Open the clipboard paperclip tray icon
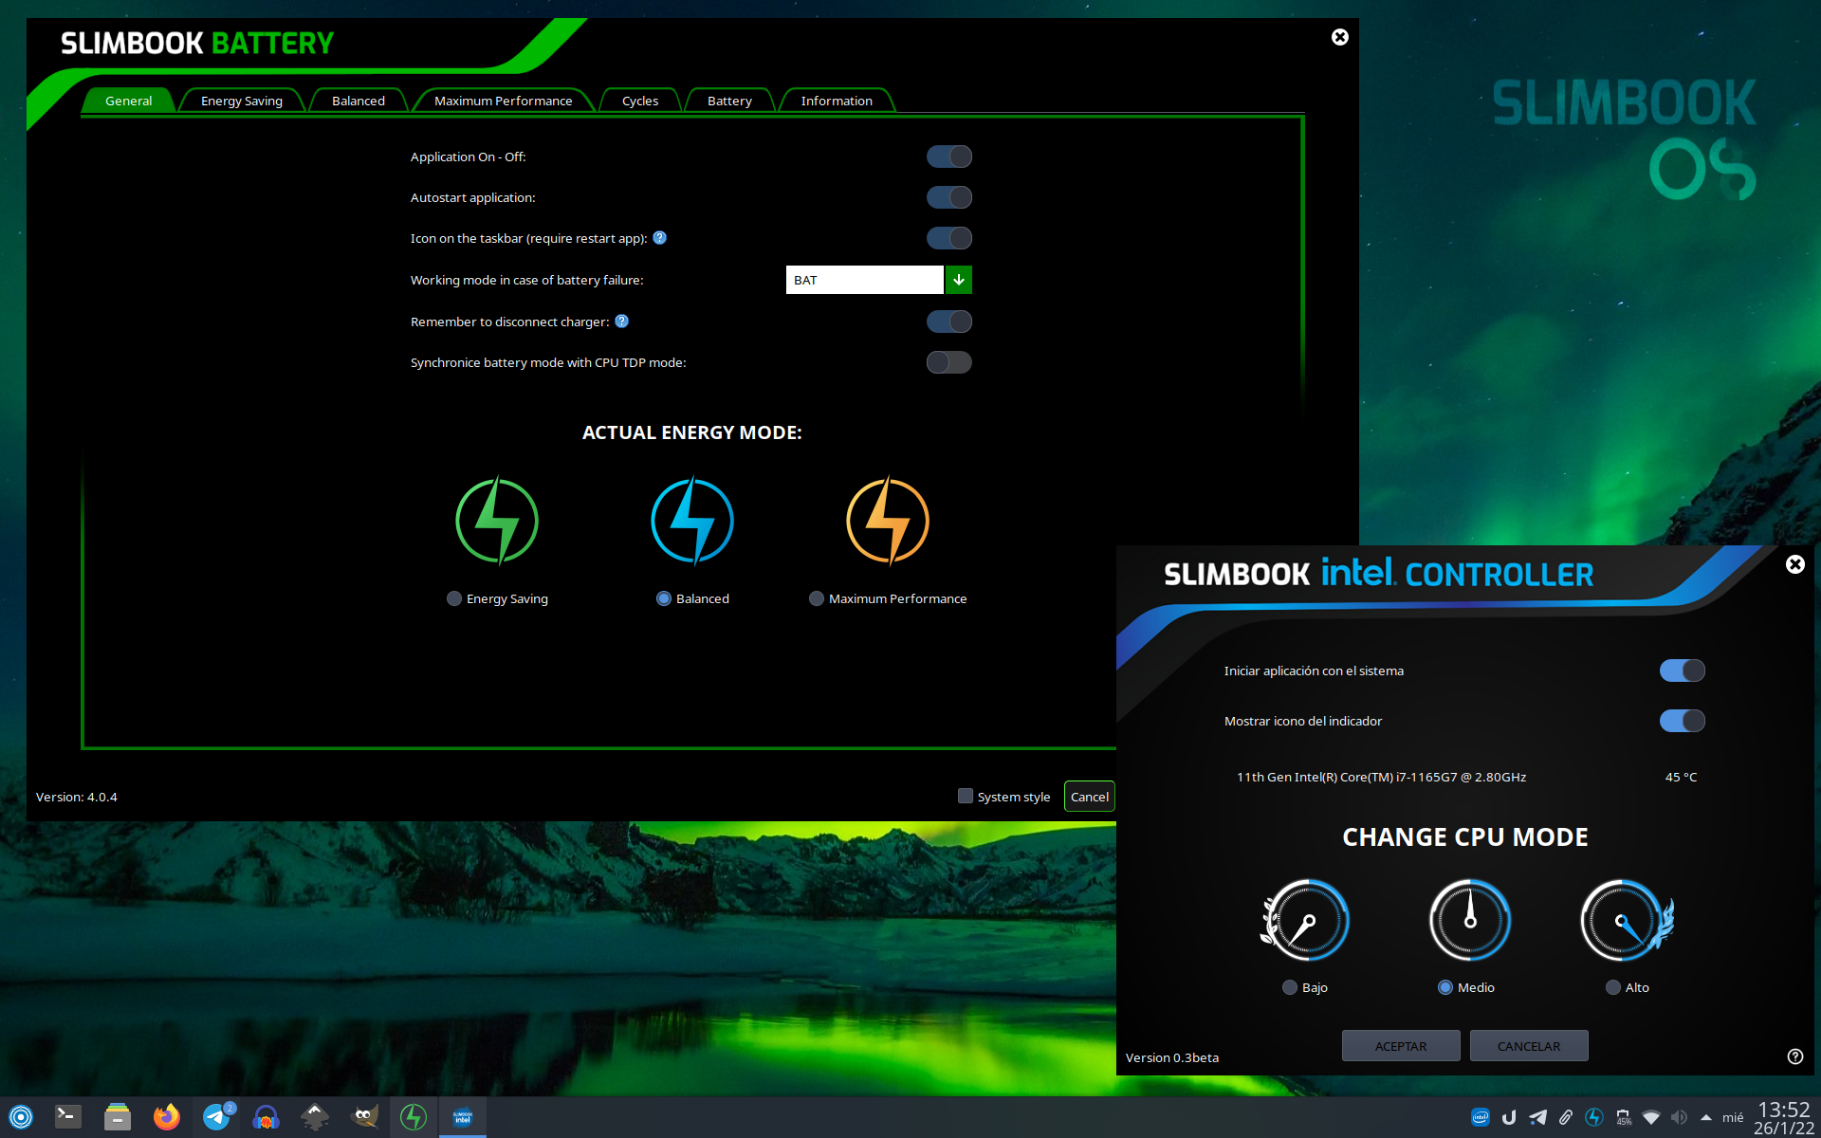Viewport: 1821px width, 1138px height. 1566,1117
